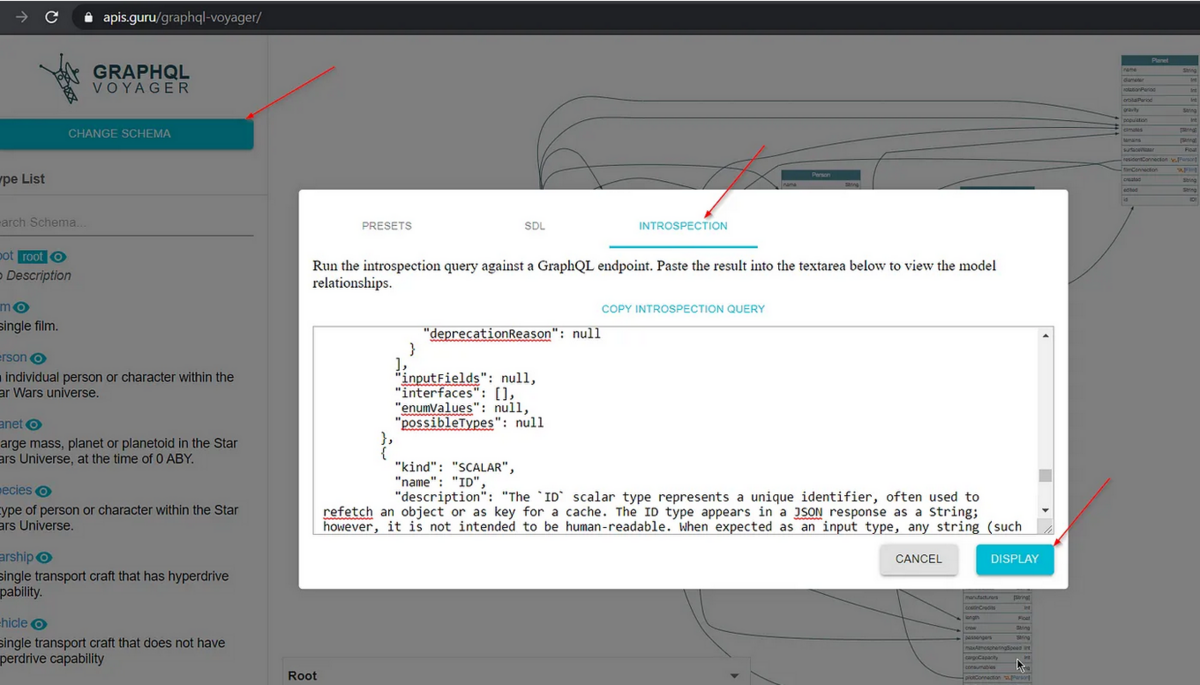
Task: Click the 'possibleTypes' key in the JSON
Action: [x=448, y=423]
